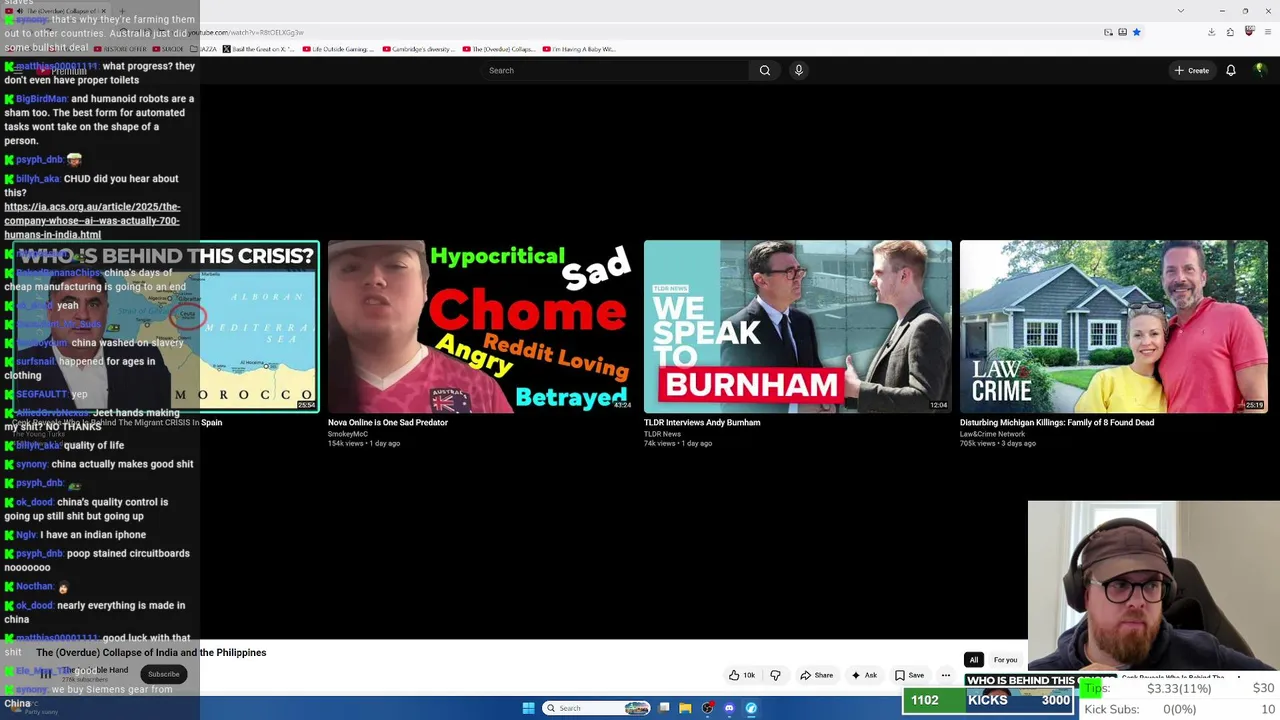Click the Windows taskbar search box
1280x720 pixels.
[x=597, y=708]
